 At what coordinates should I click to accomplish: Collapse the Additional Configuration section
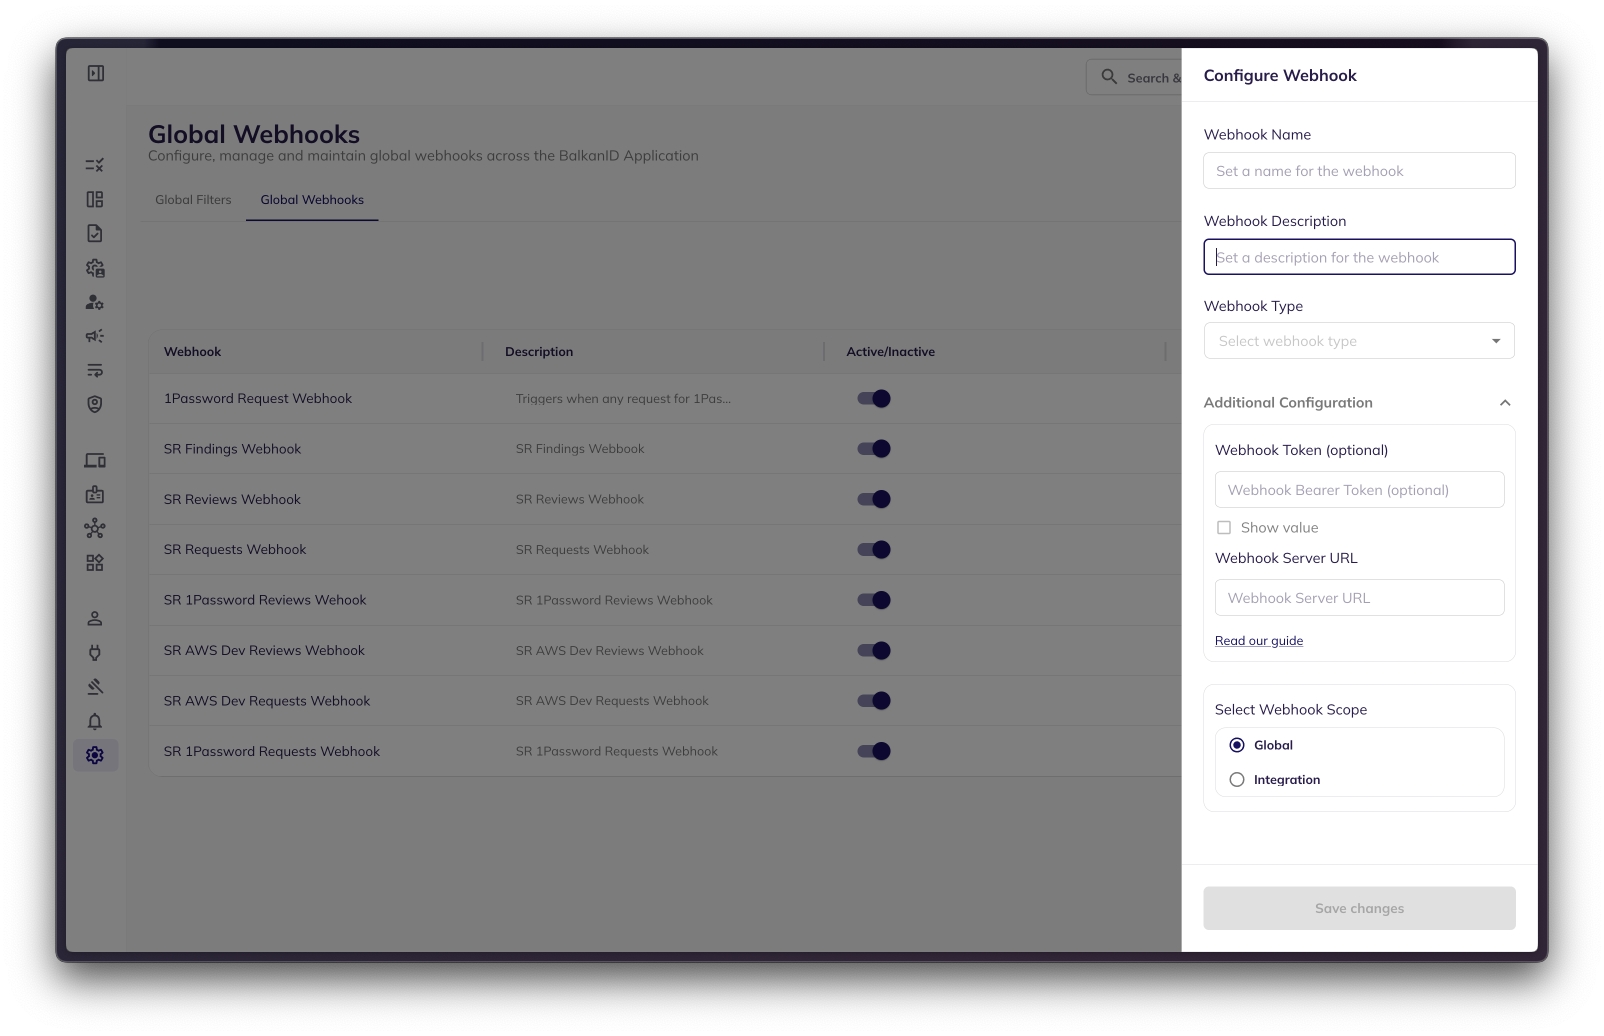pos(1505,403)
